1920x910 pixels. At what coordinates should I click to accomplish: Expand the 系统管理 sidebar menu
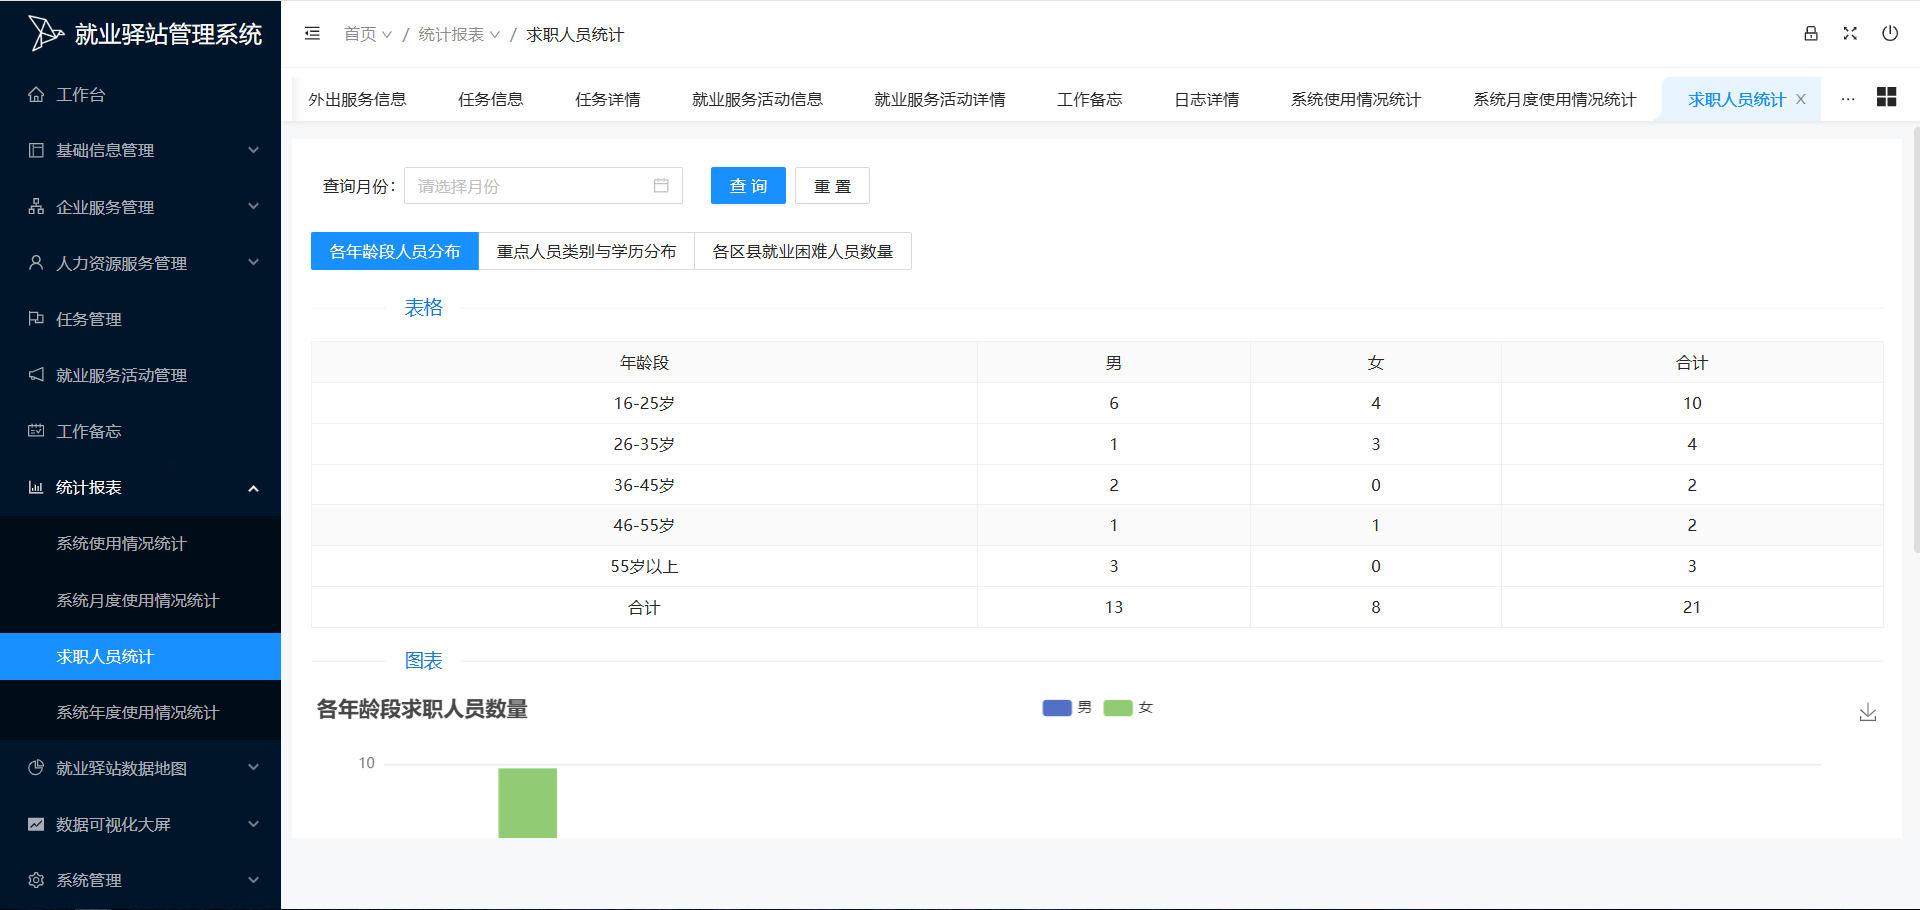(x=140, y=880)
